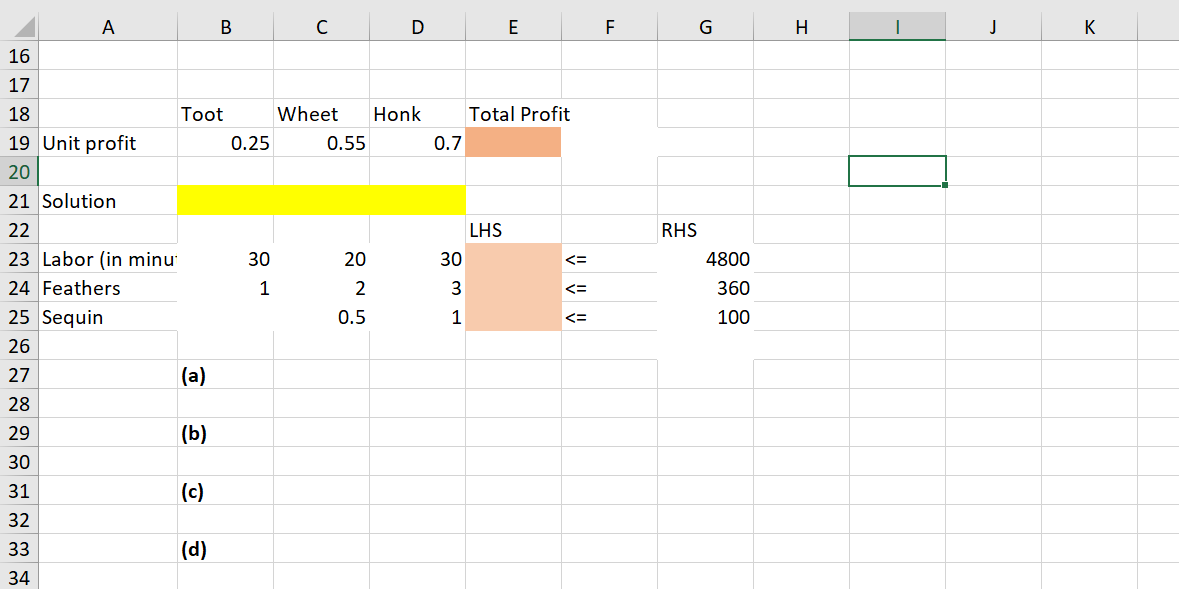Click the peach LHS cell for Feathers

(x=514, y=287)
